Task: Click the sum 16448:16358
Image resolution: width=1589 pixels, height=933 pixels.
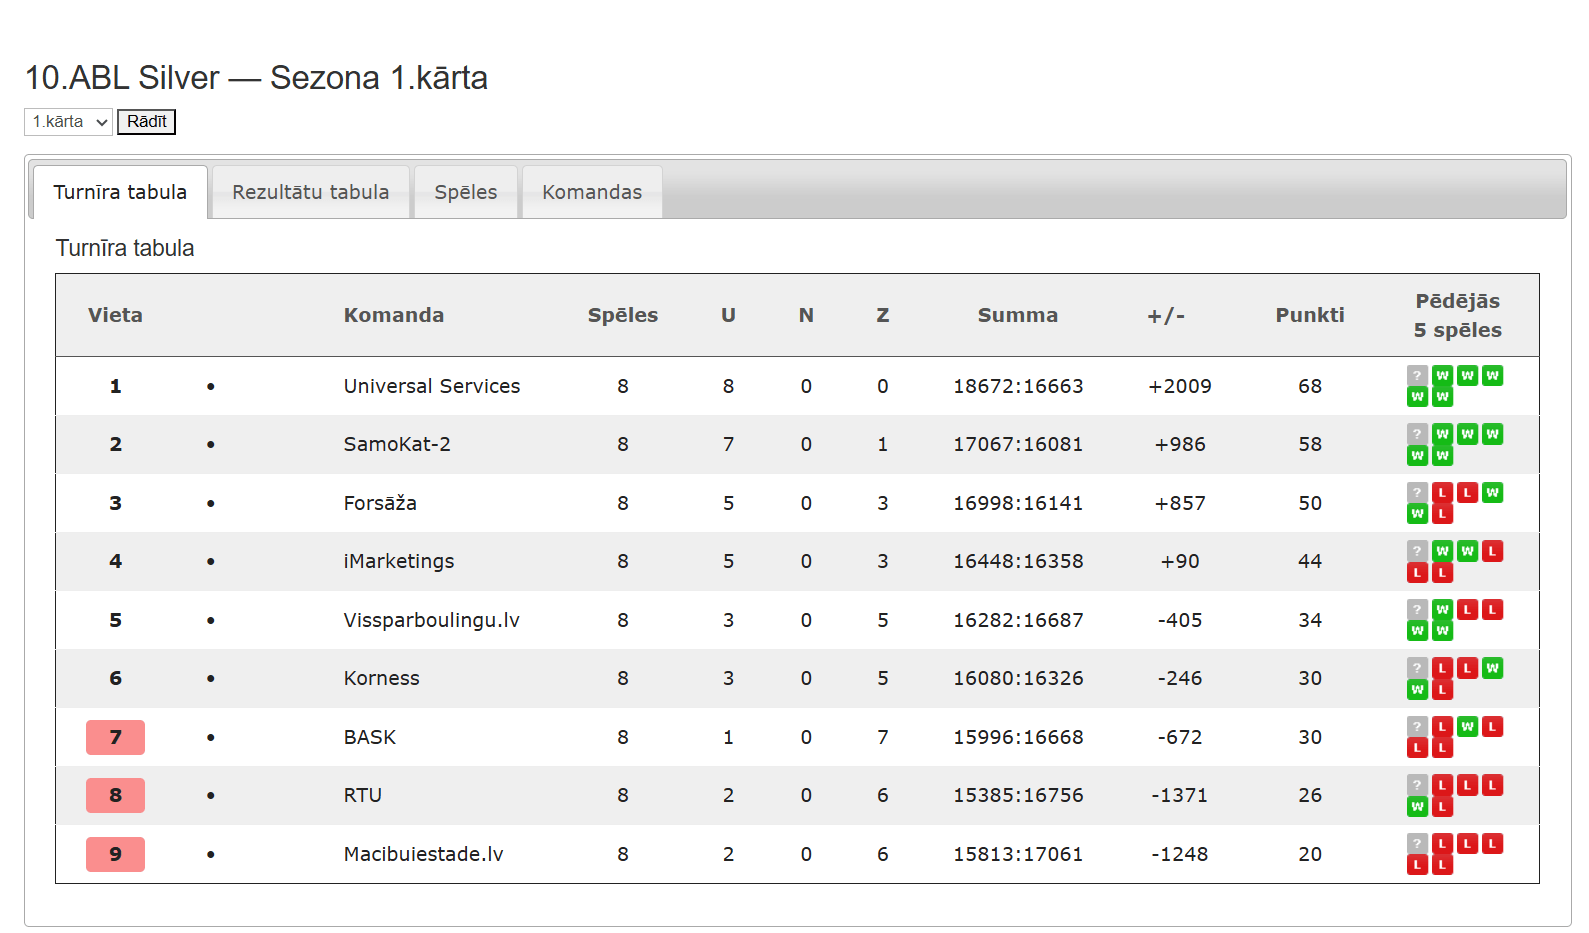Action: click(1018, 561)
